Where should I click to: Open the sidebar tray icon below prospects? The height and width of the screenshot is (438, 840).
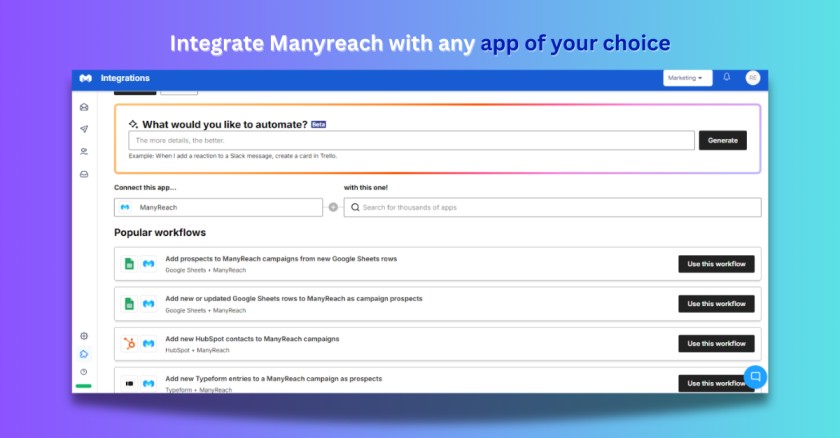click(x=84, y=174)
